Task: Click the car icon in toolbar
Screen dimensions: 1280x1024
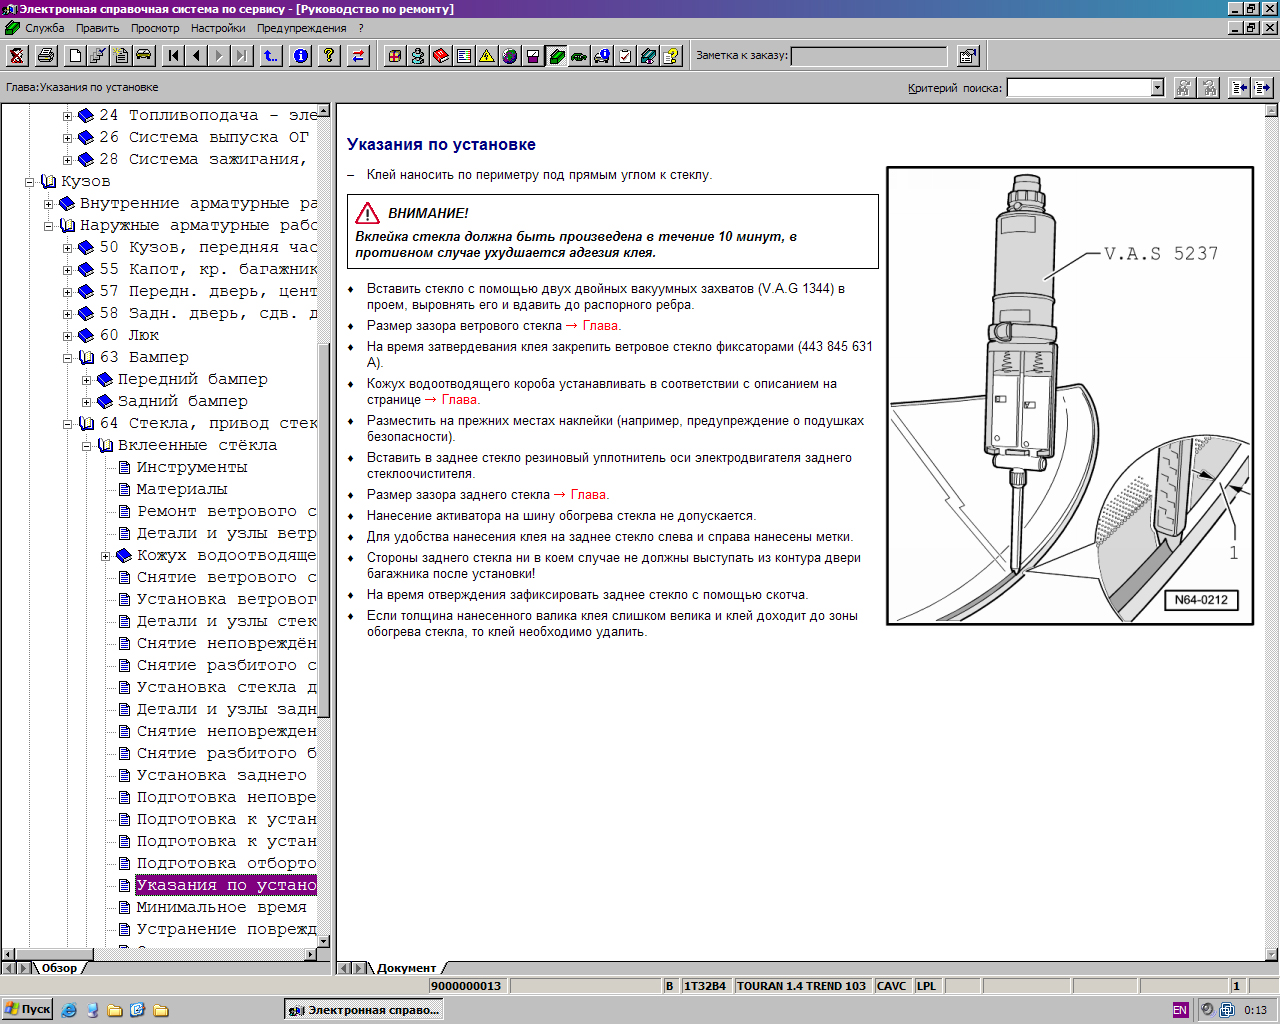Action: pyautogui.click(x=143, y=56)
